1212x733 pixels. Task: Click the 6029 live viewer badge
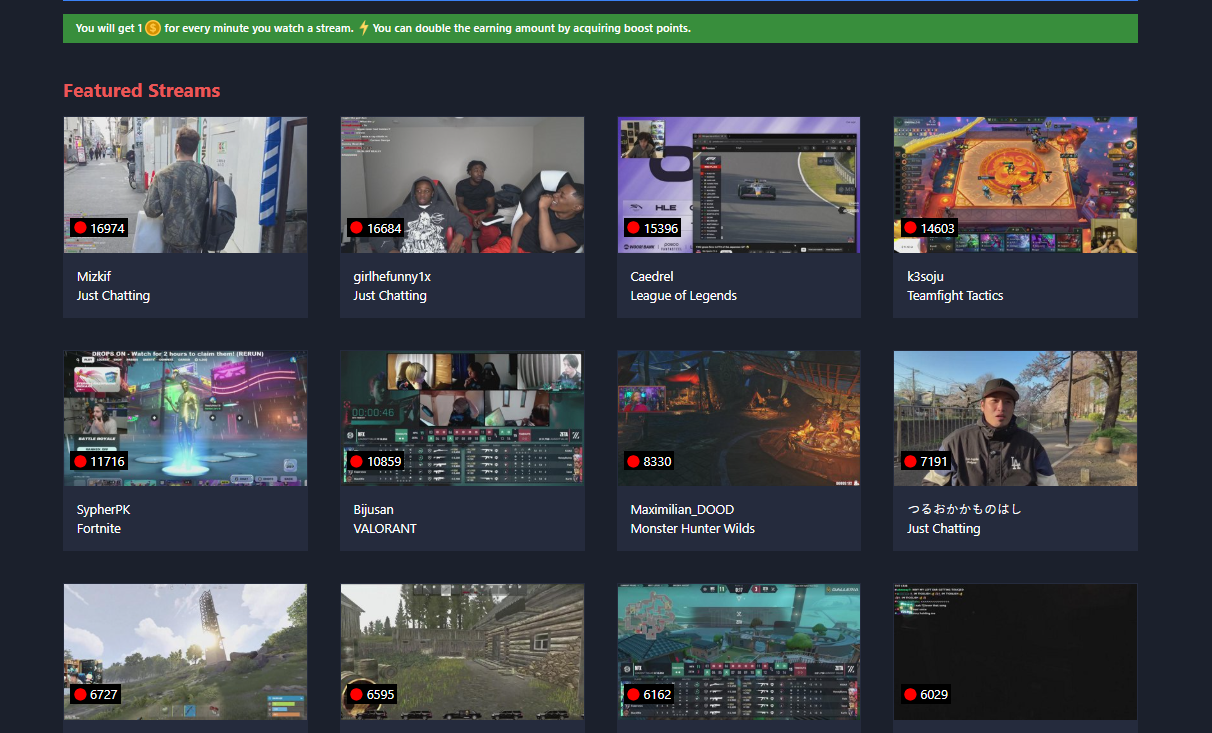click(925, 694)
